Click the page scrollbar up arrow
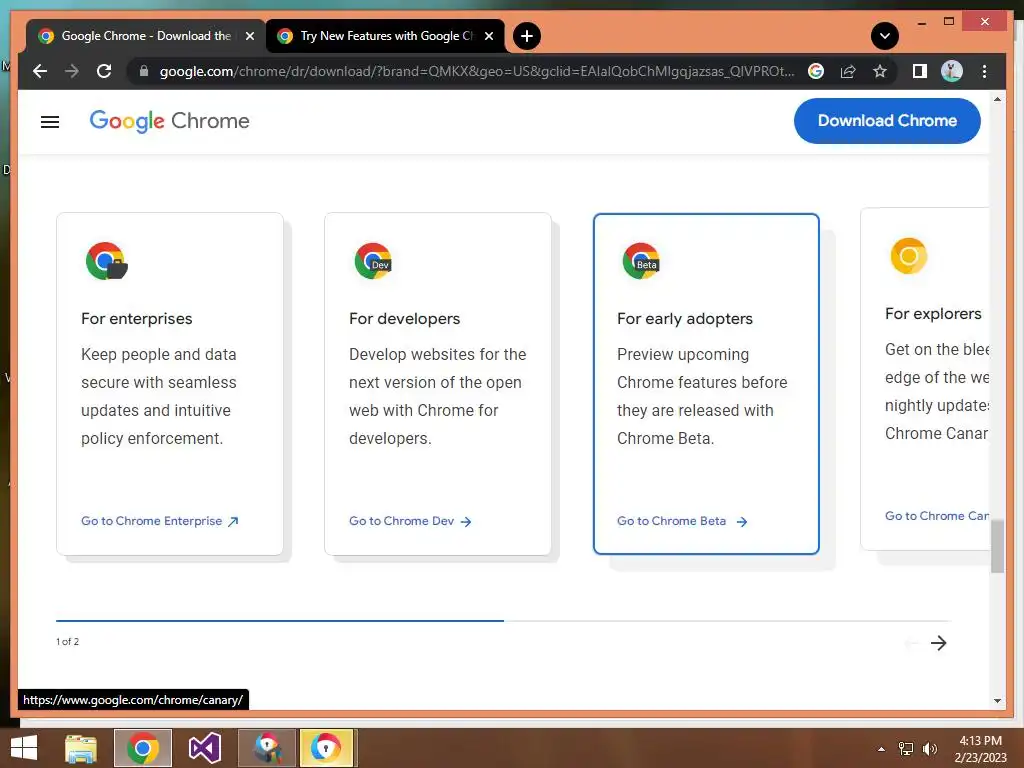1024x768 pixels. [x=997, y=99]
